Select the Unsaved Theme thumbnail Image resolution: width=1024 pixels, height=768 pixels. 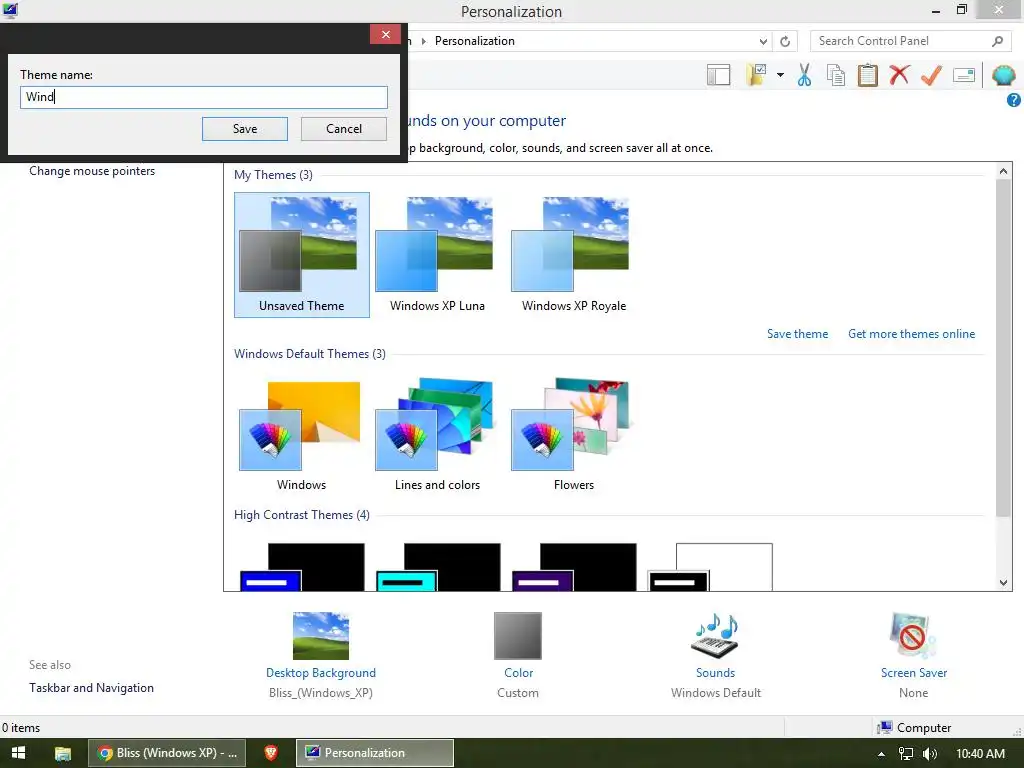point(302,255)
